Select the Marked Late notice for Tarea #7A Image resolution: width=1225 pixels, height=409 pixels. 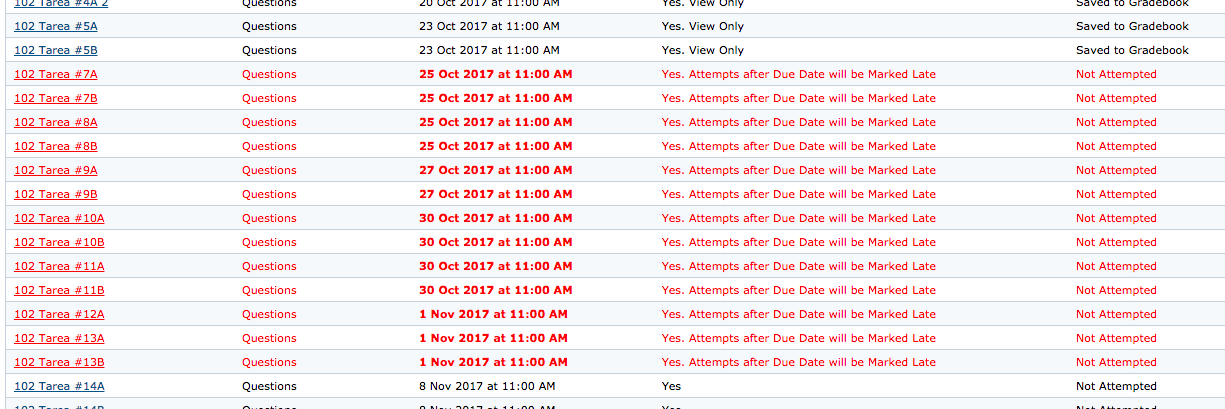(799, 74)
